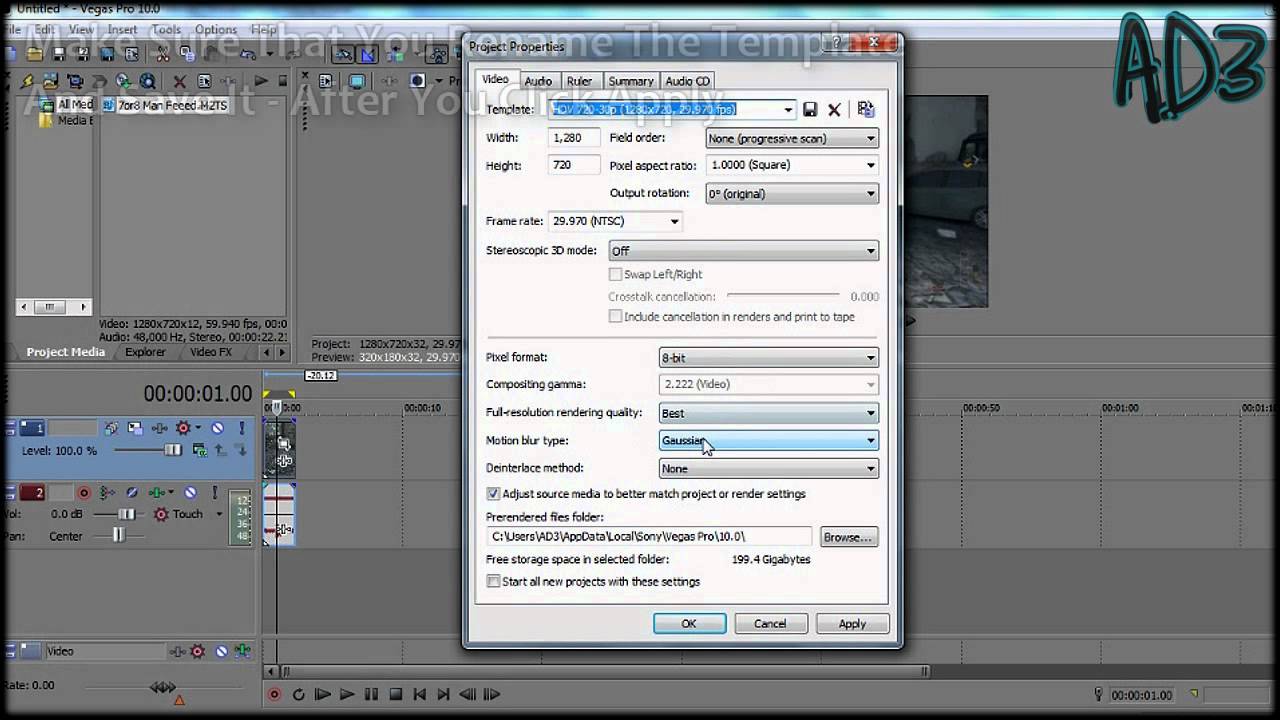Toggle Swap Left/Right checkbox
1280x720 pixels.
[x=616, y=274]
